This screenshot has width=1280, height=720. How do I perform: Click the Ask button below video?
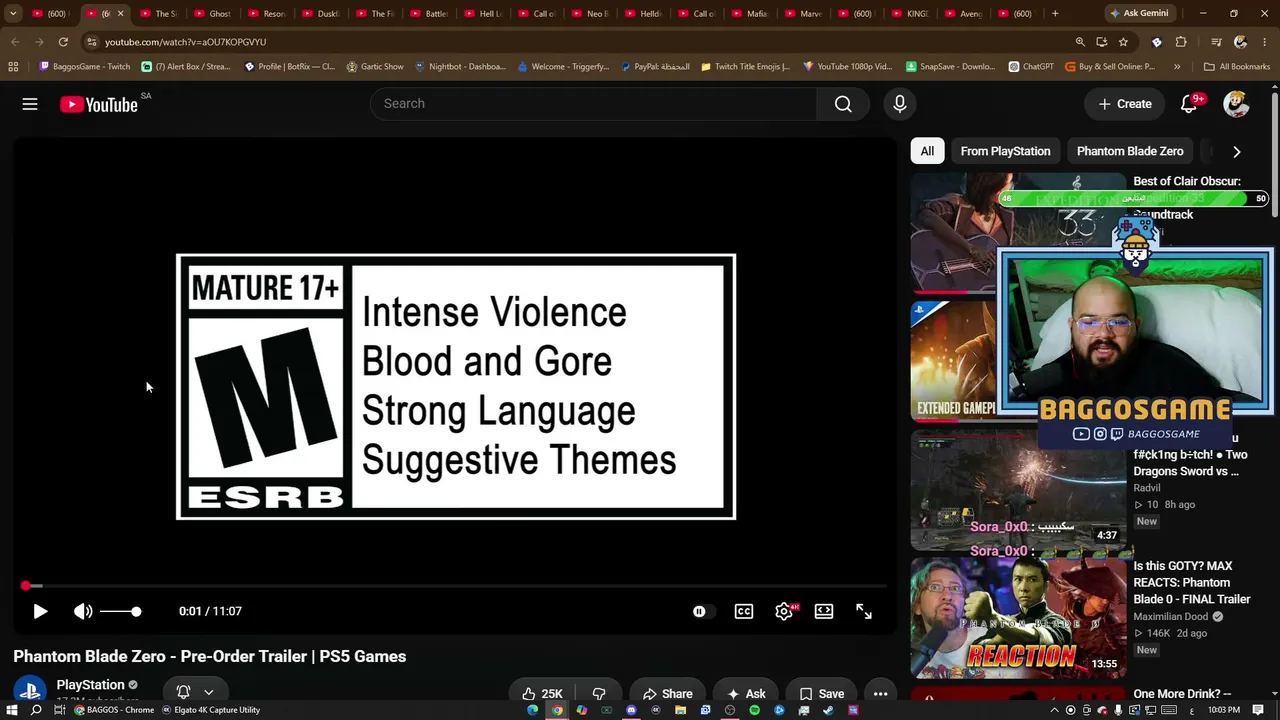click(746, 694)
